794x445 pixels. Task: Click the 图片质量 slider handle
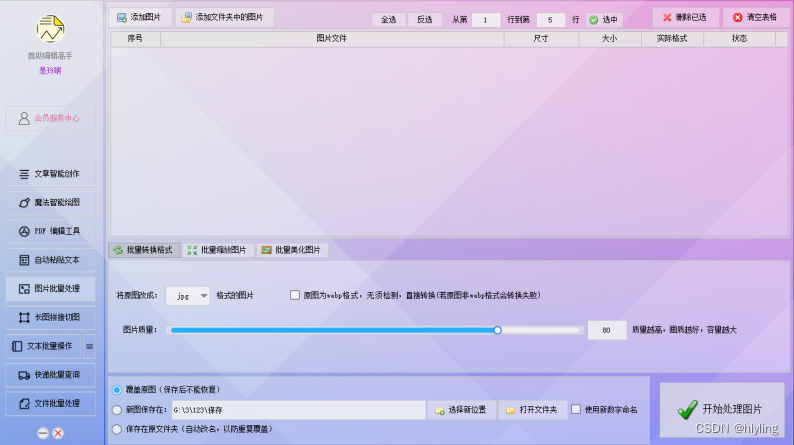click(498, 330)
